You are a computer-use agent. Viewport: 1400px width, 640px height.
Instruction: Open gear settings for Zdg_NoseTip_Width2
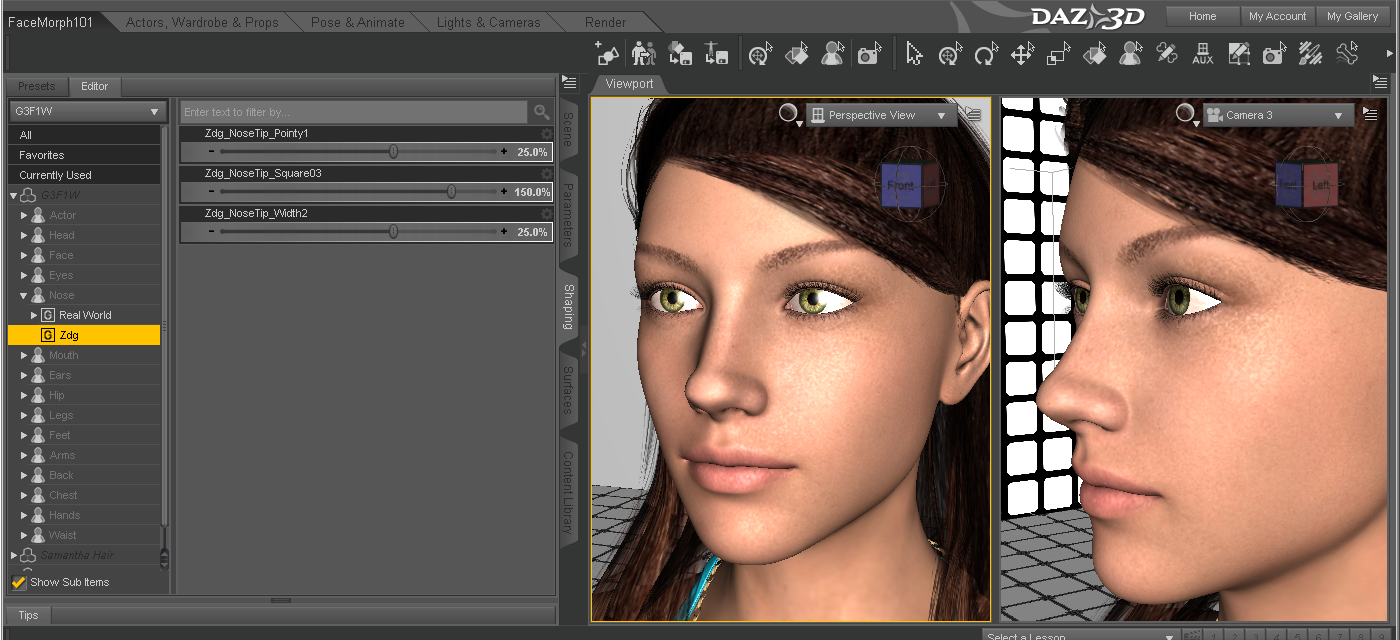(x=547, y=213)
